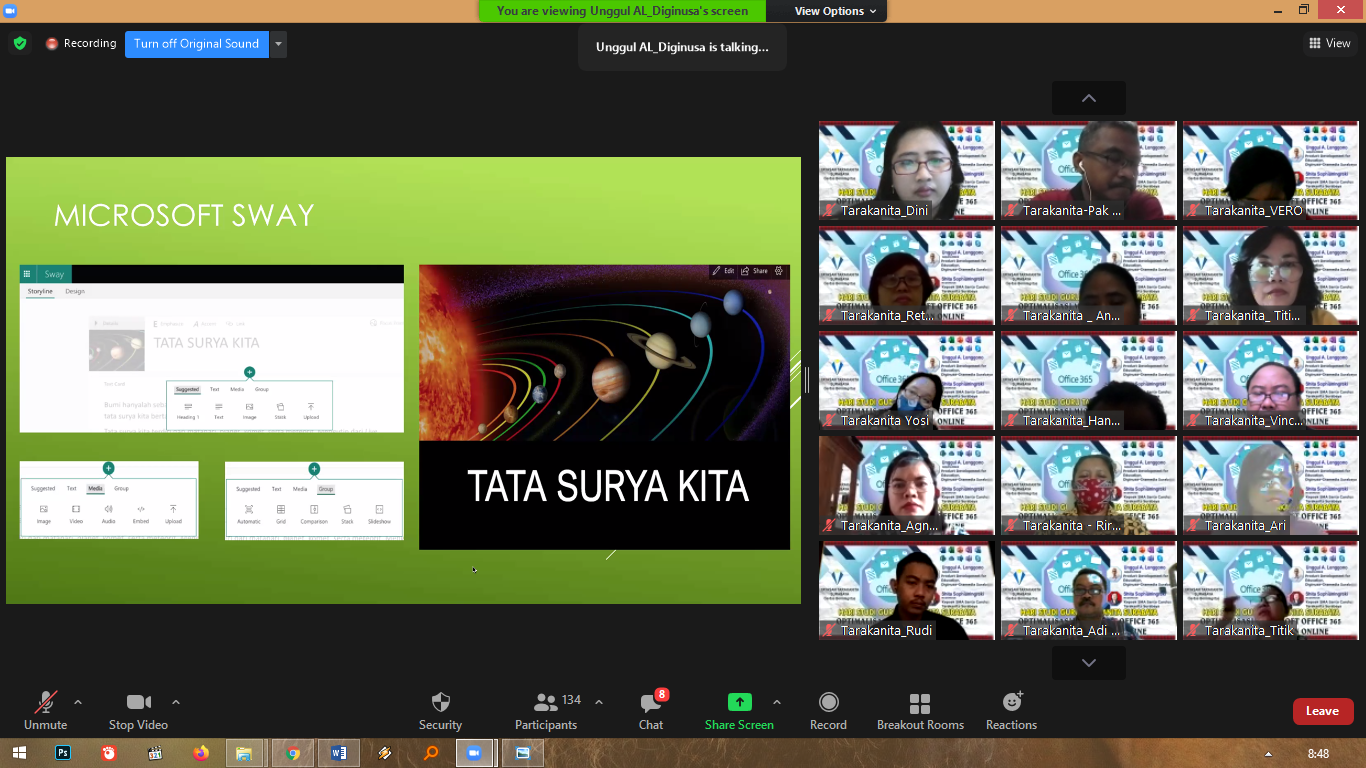Image resolution: width=1366 pixels, height=768 pixels.
Task: Click the Stop Video camera icon
Action: pyautogui.click(x=138, y=702)
